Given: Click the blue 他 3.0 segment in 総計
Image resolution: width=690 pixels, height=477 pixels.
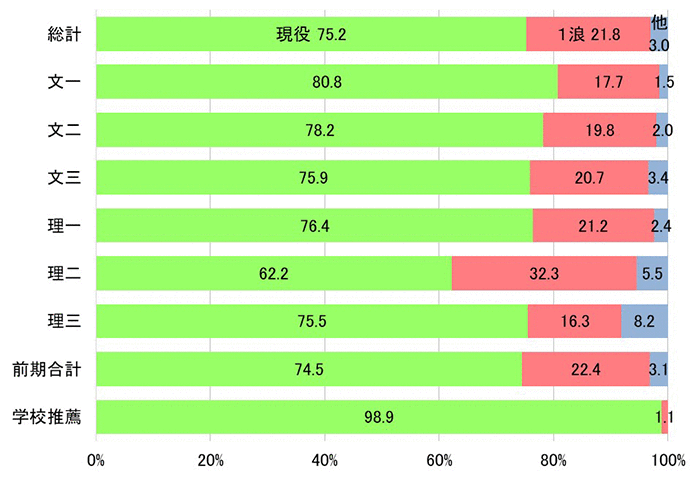Looking at the screenshot, I should [659, 34].
